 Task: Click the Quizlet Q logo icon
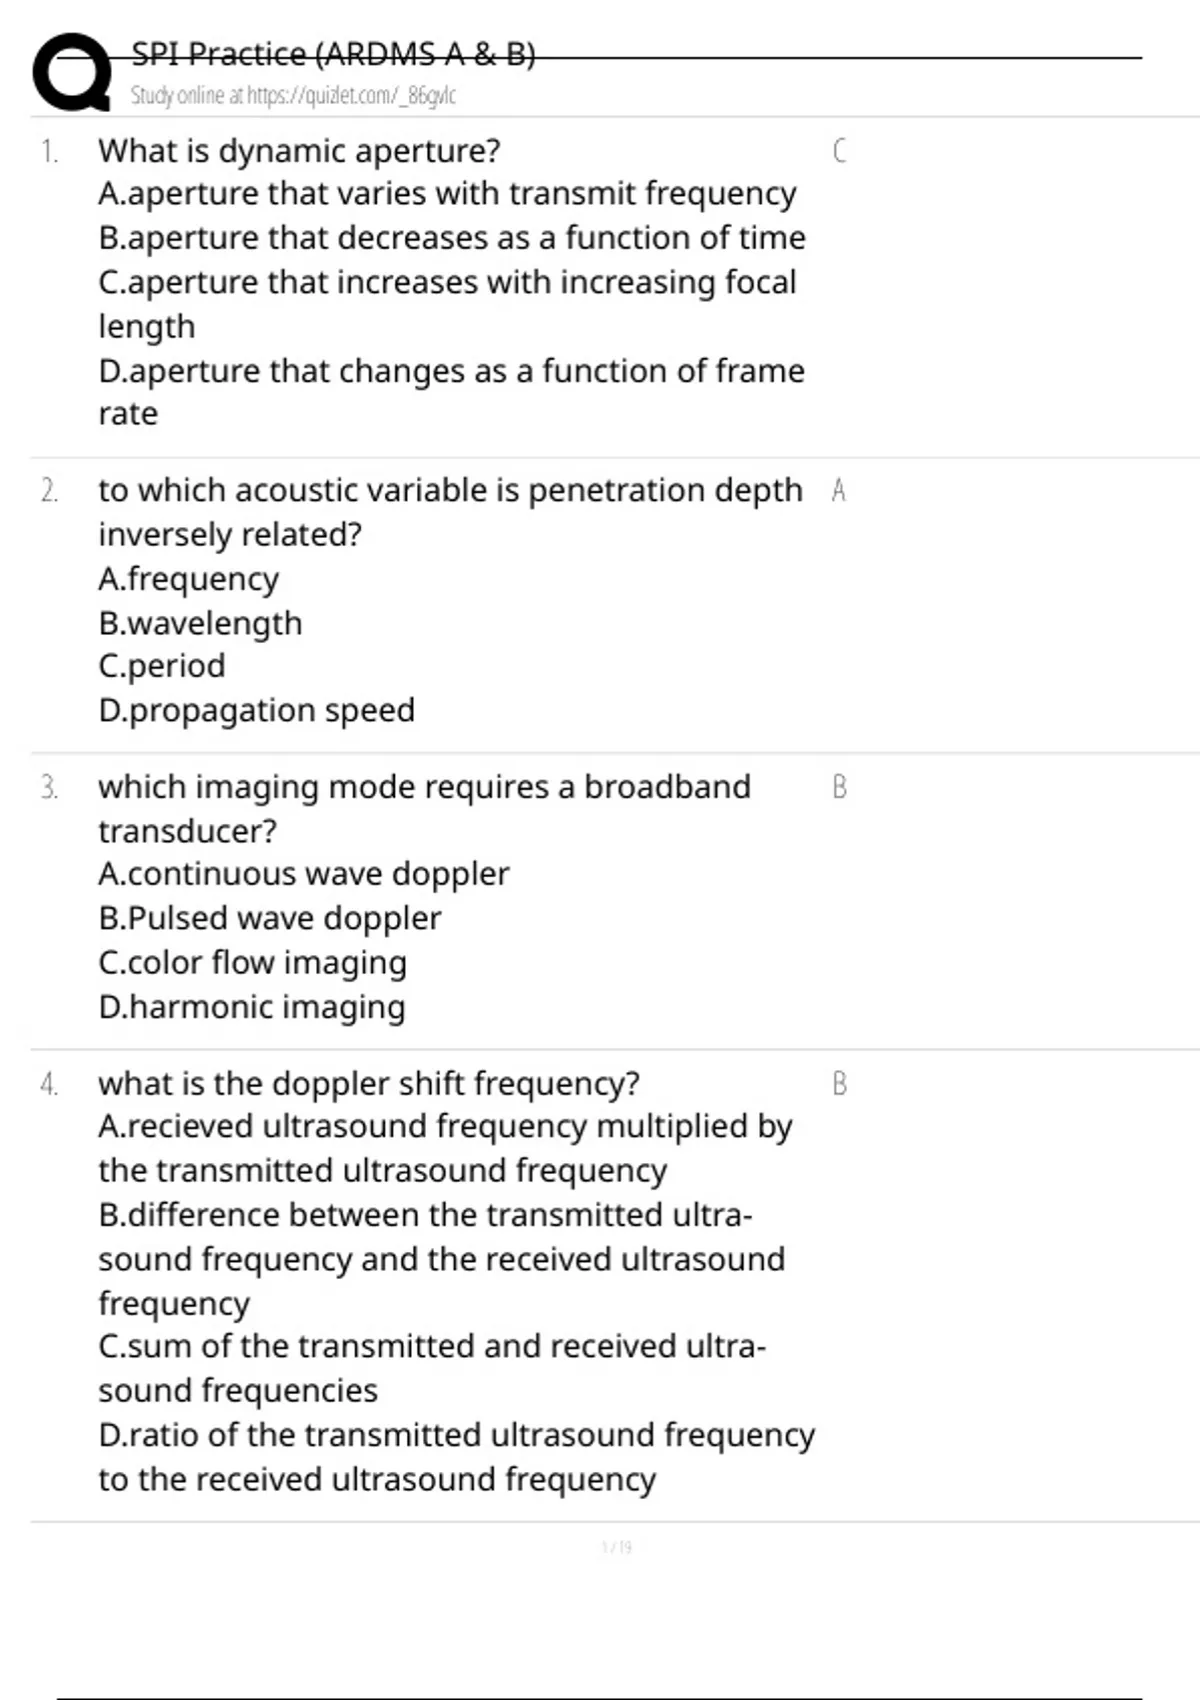pos(72,72)
